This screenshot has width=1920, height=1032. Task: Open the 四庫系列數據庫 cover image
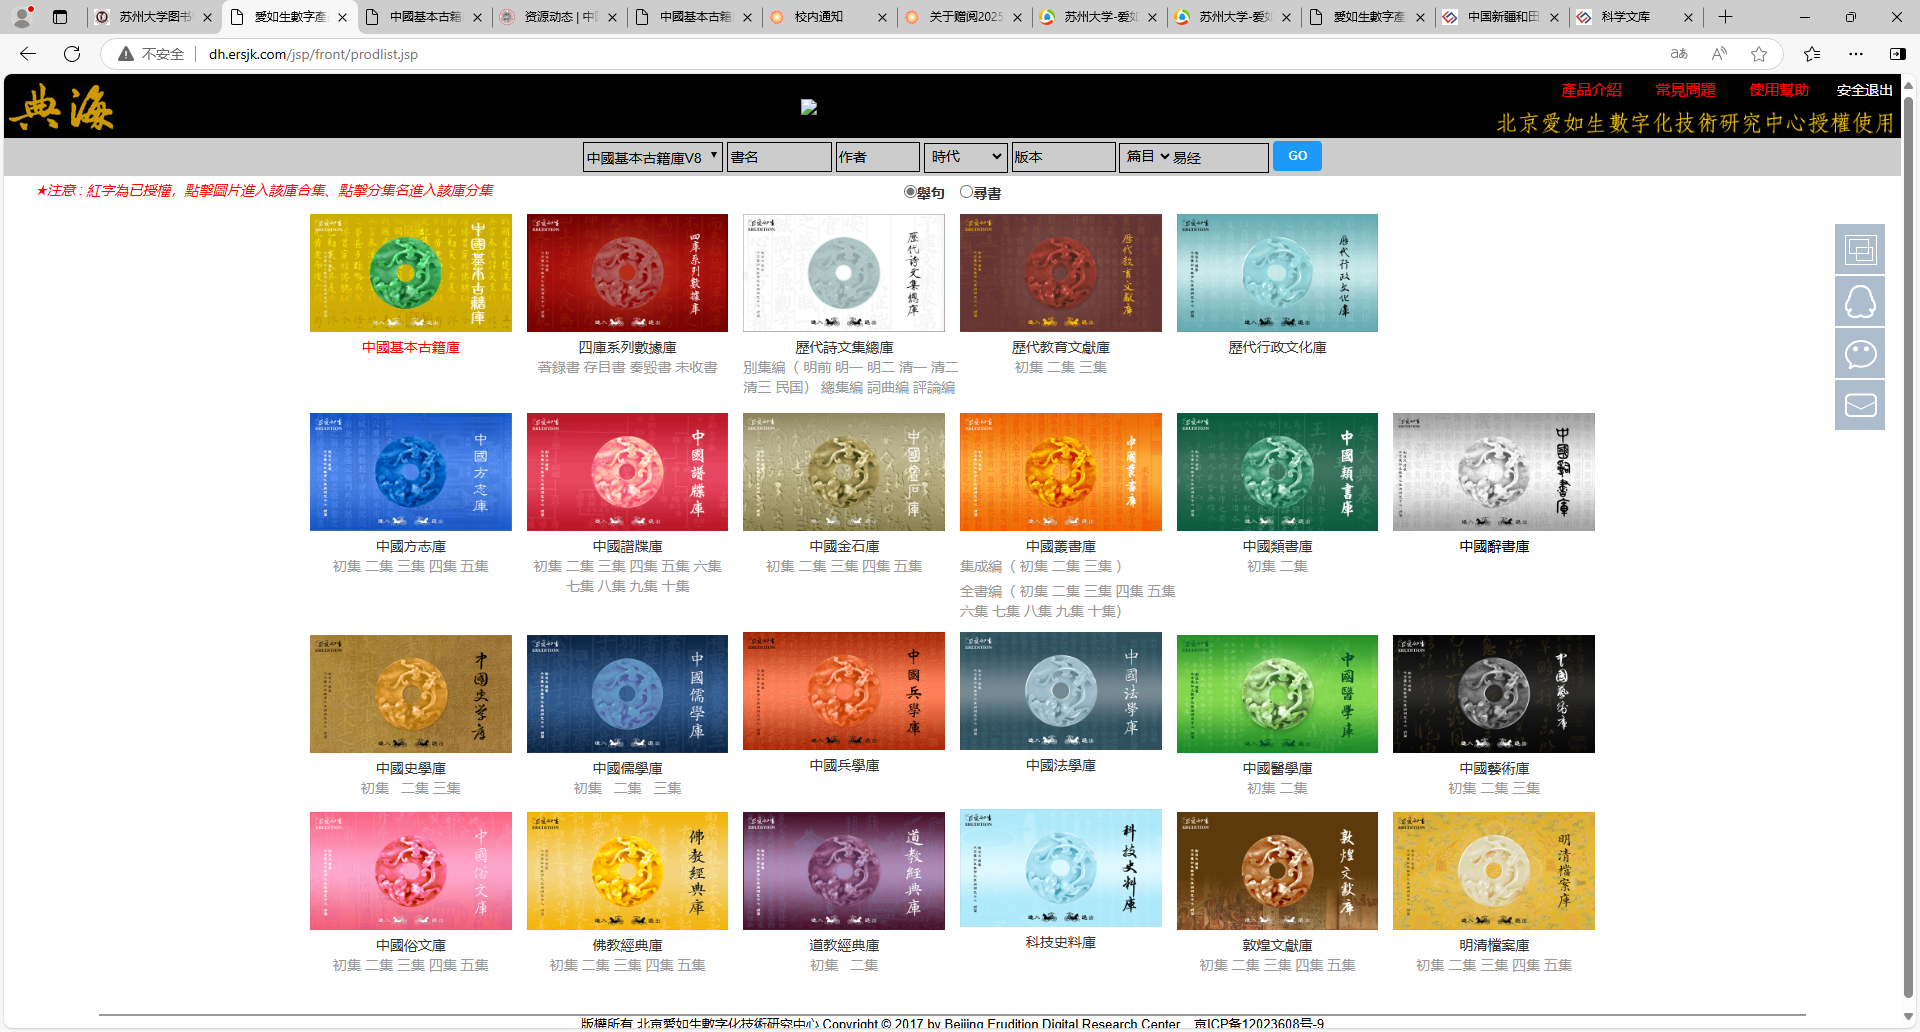click(627, 273)
